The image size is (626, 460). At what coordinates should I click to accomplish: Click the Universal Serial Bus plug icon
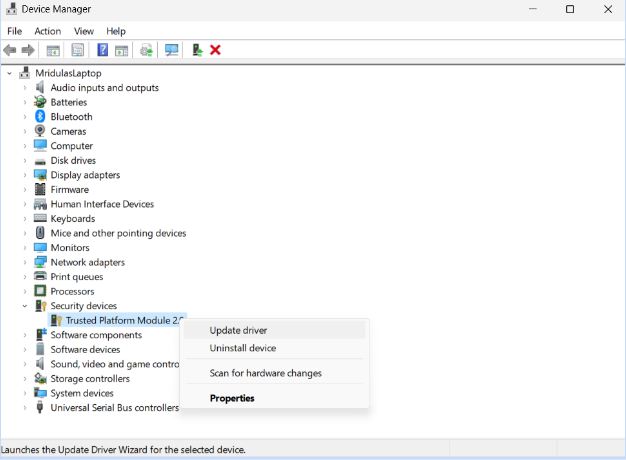(x=40, y=407)
